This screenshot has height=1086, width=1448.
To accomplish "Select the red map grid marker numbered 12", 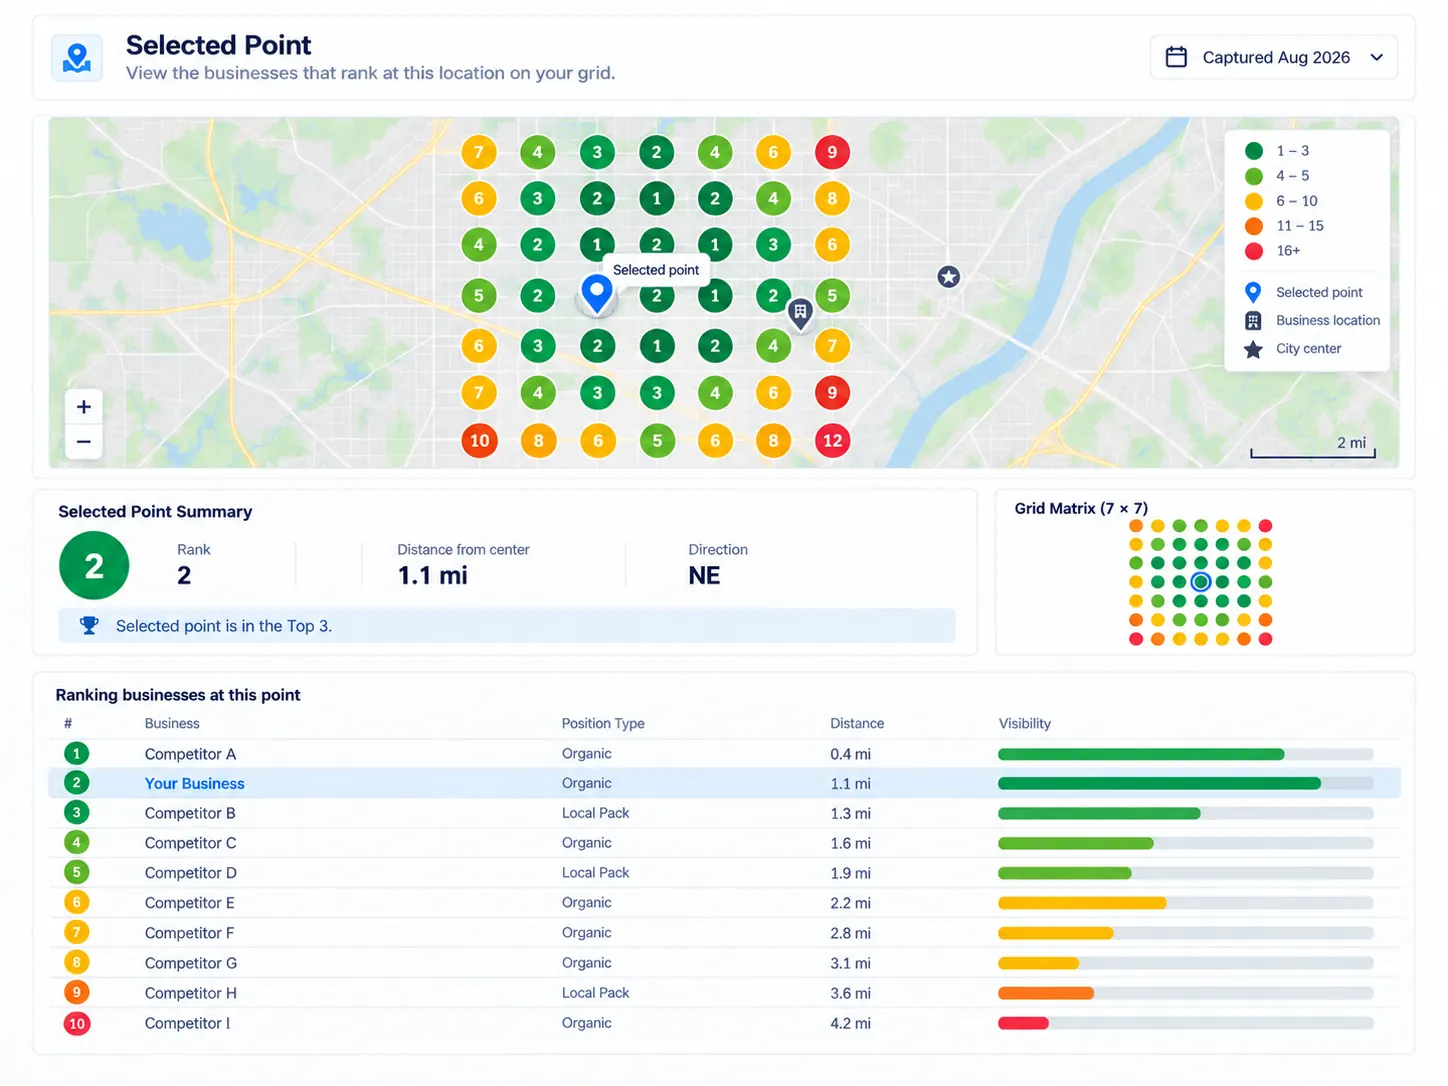I will [x=832, y=440].
